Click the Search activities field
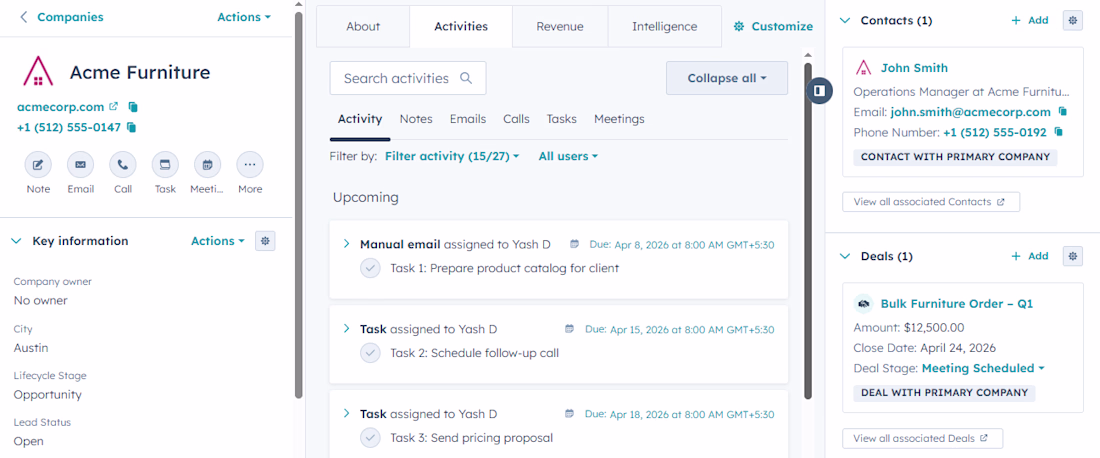This screenshot has width=1100, height=458. (400, 78)
